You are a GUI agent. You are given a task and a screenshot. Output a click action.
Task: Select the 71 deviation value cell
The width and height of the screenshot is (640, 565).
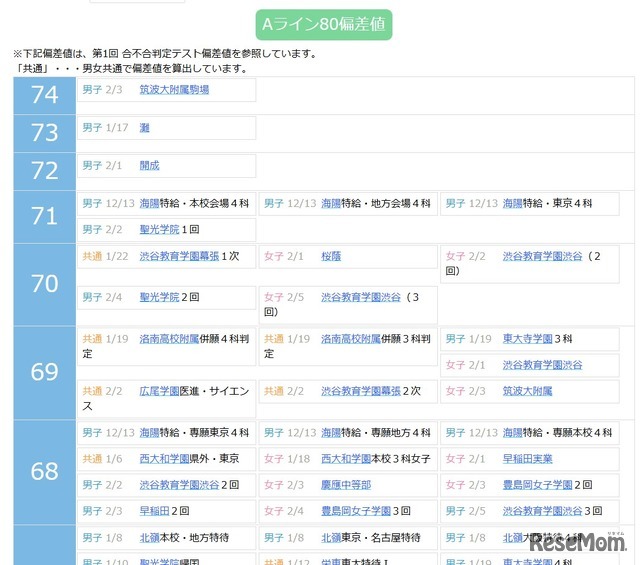click(44, 217)
